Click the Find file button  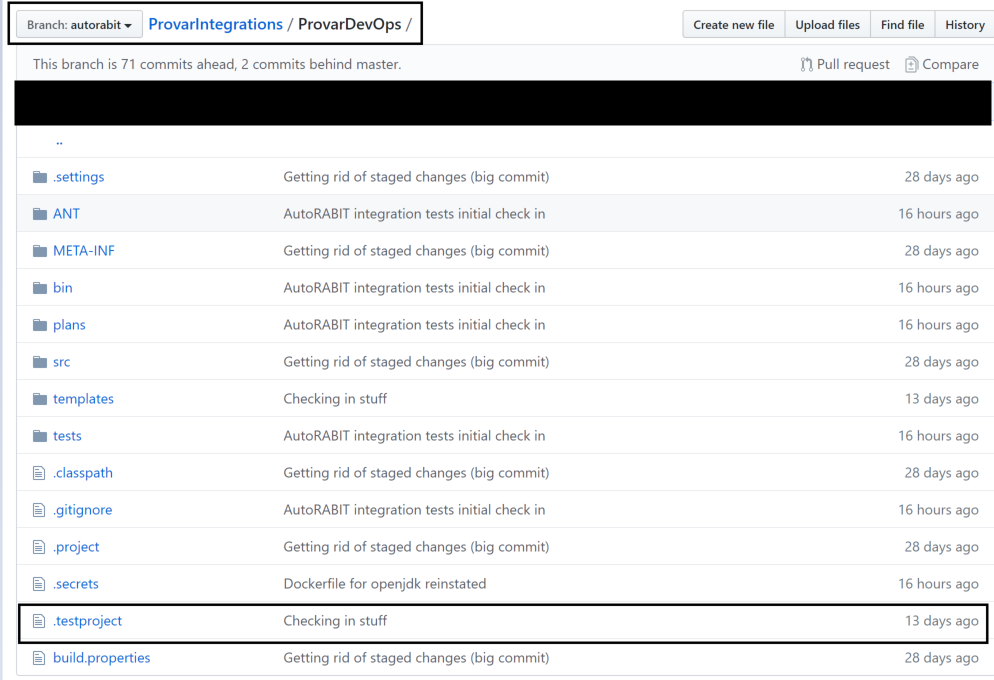pos(902,25)
